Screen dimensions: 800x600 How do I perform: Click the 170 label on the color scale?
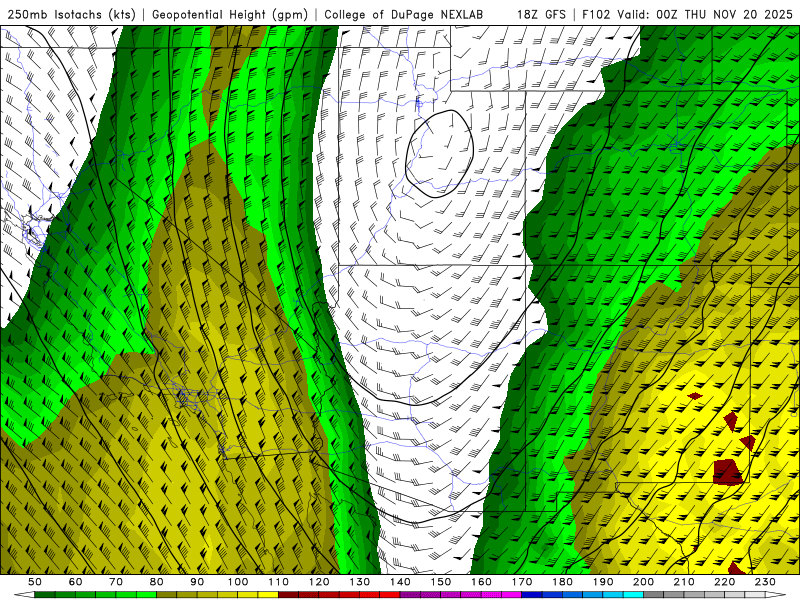(522, 582)
